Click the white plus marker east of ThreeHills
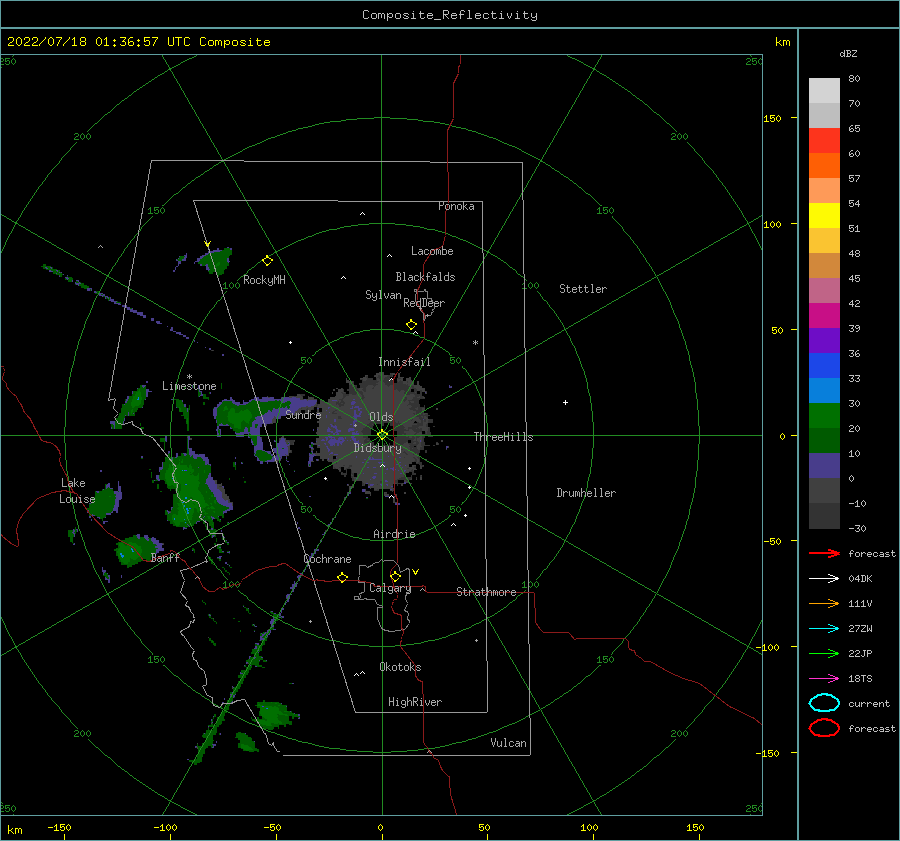This screenshot has height=841, width=900. pyautogui.click(x=565, y=402)
